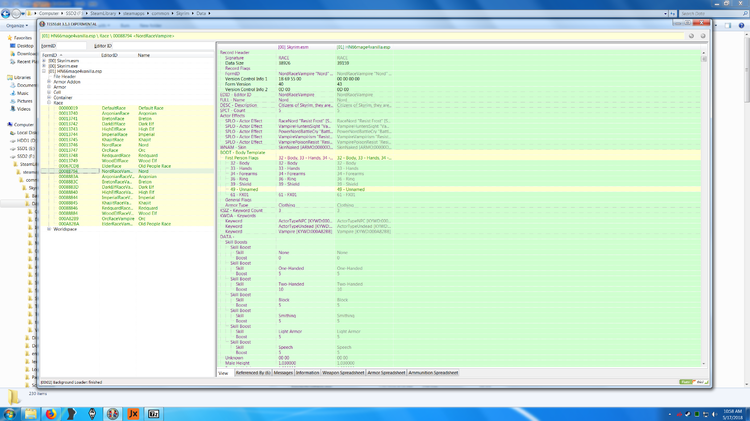Viewport: 750px width, 421px height.
Task: Open the fourth taskbar app with dark figure icon
Action: pos(71,414)
